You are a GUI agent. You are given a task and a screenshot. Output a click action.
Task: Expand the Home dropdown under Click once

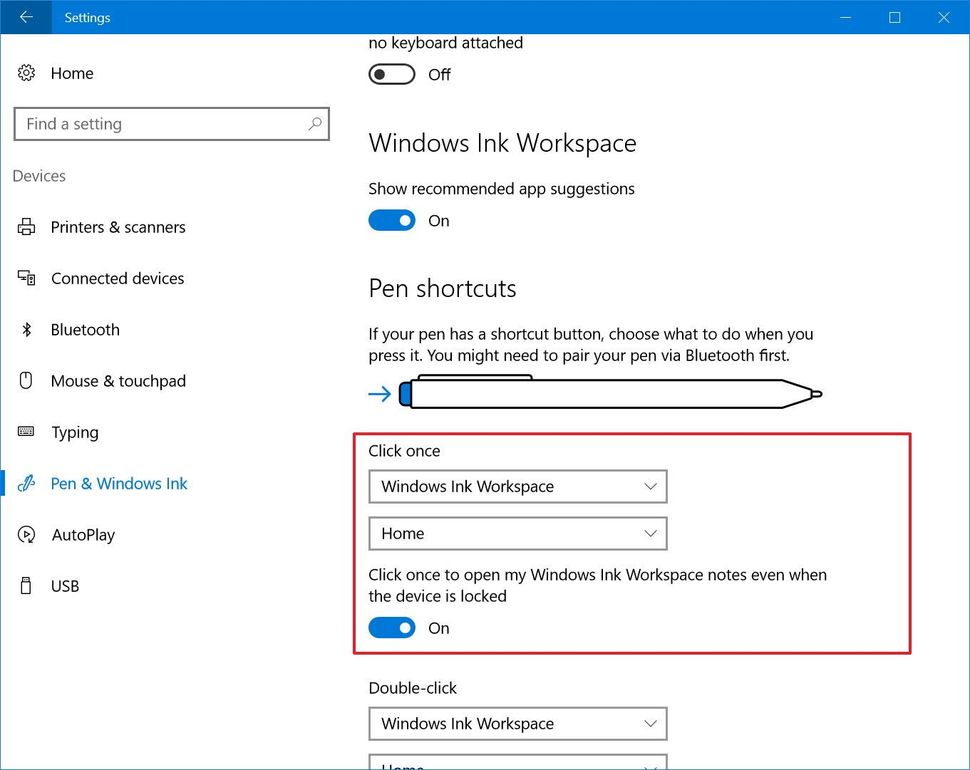(517, 533)
